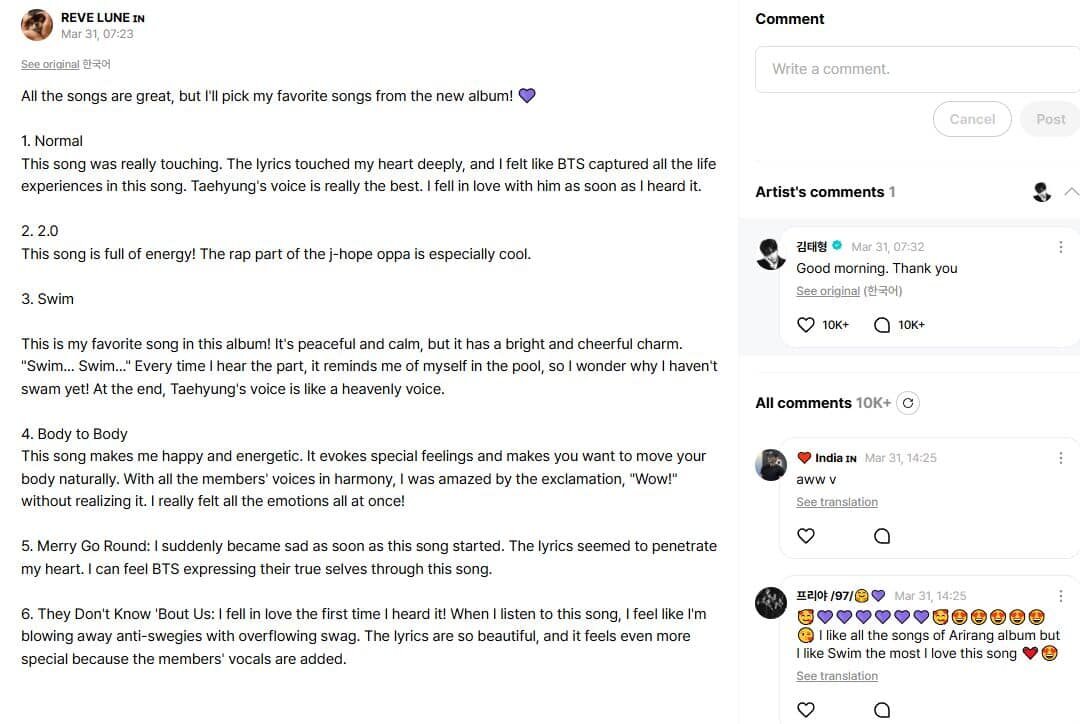Screen dimensions: 1080x724
Task: Refresh all comments with the reload icon
Action: [x=908, y=403]
